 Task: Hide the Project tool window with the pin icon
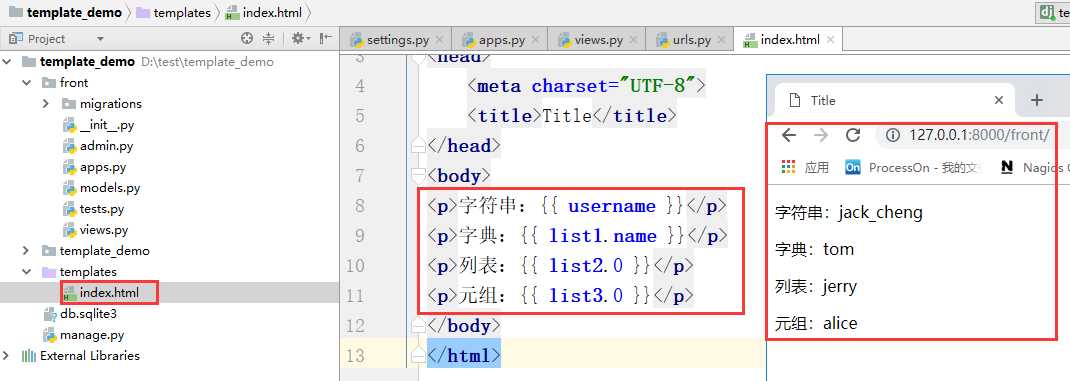[326, 39]
